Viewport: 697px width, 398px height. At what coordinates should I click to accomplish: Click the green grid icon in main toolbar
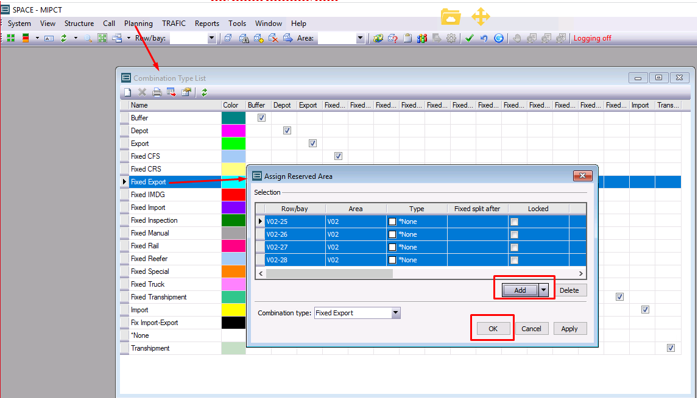[x=11, y=38]
